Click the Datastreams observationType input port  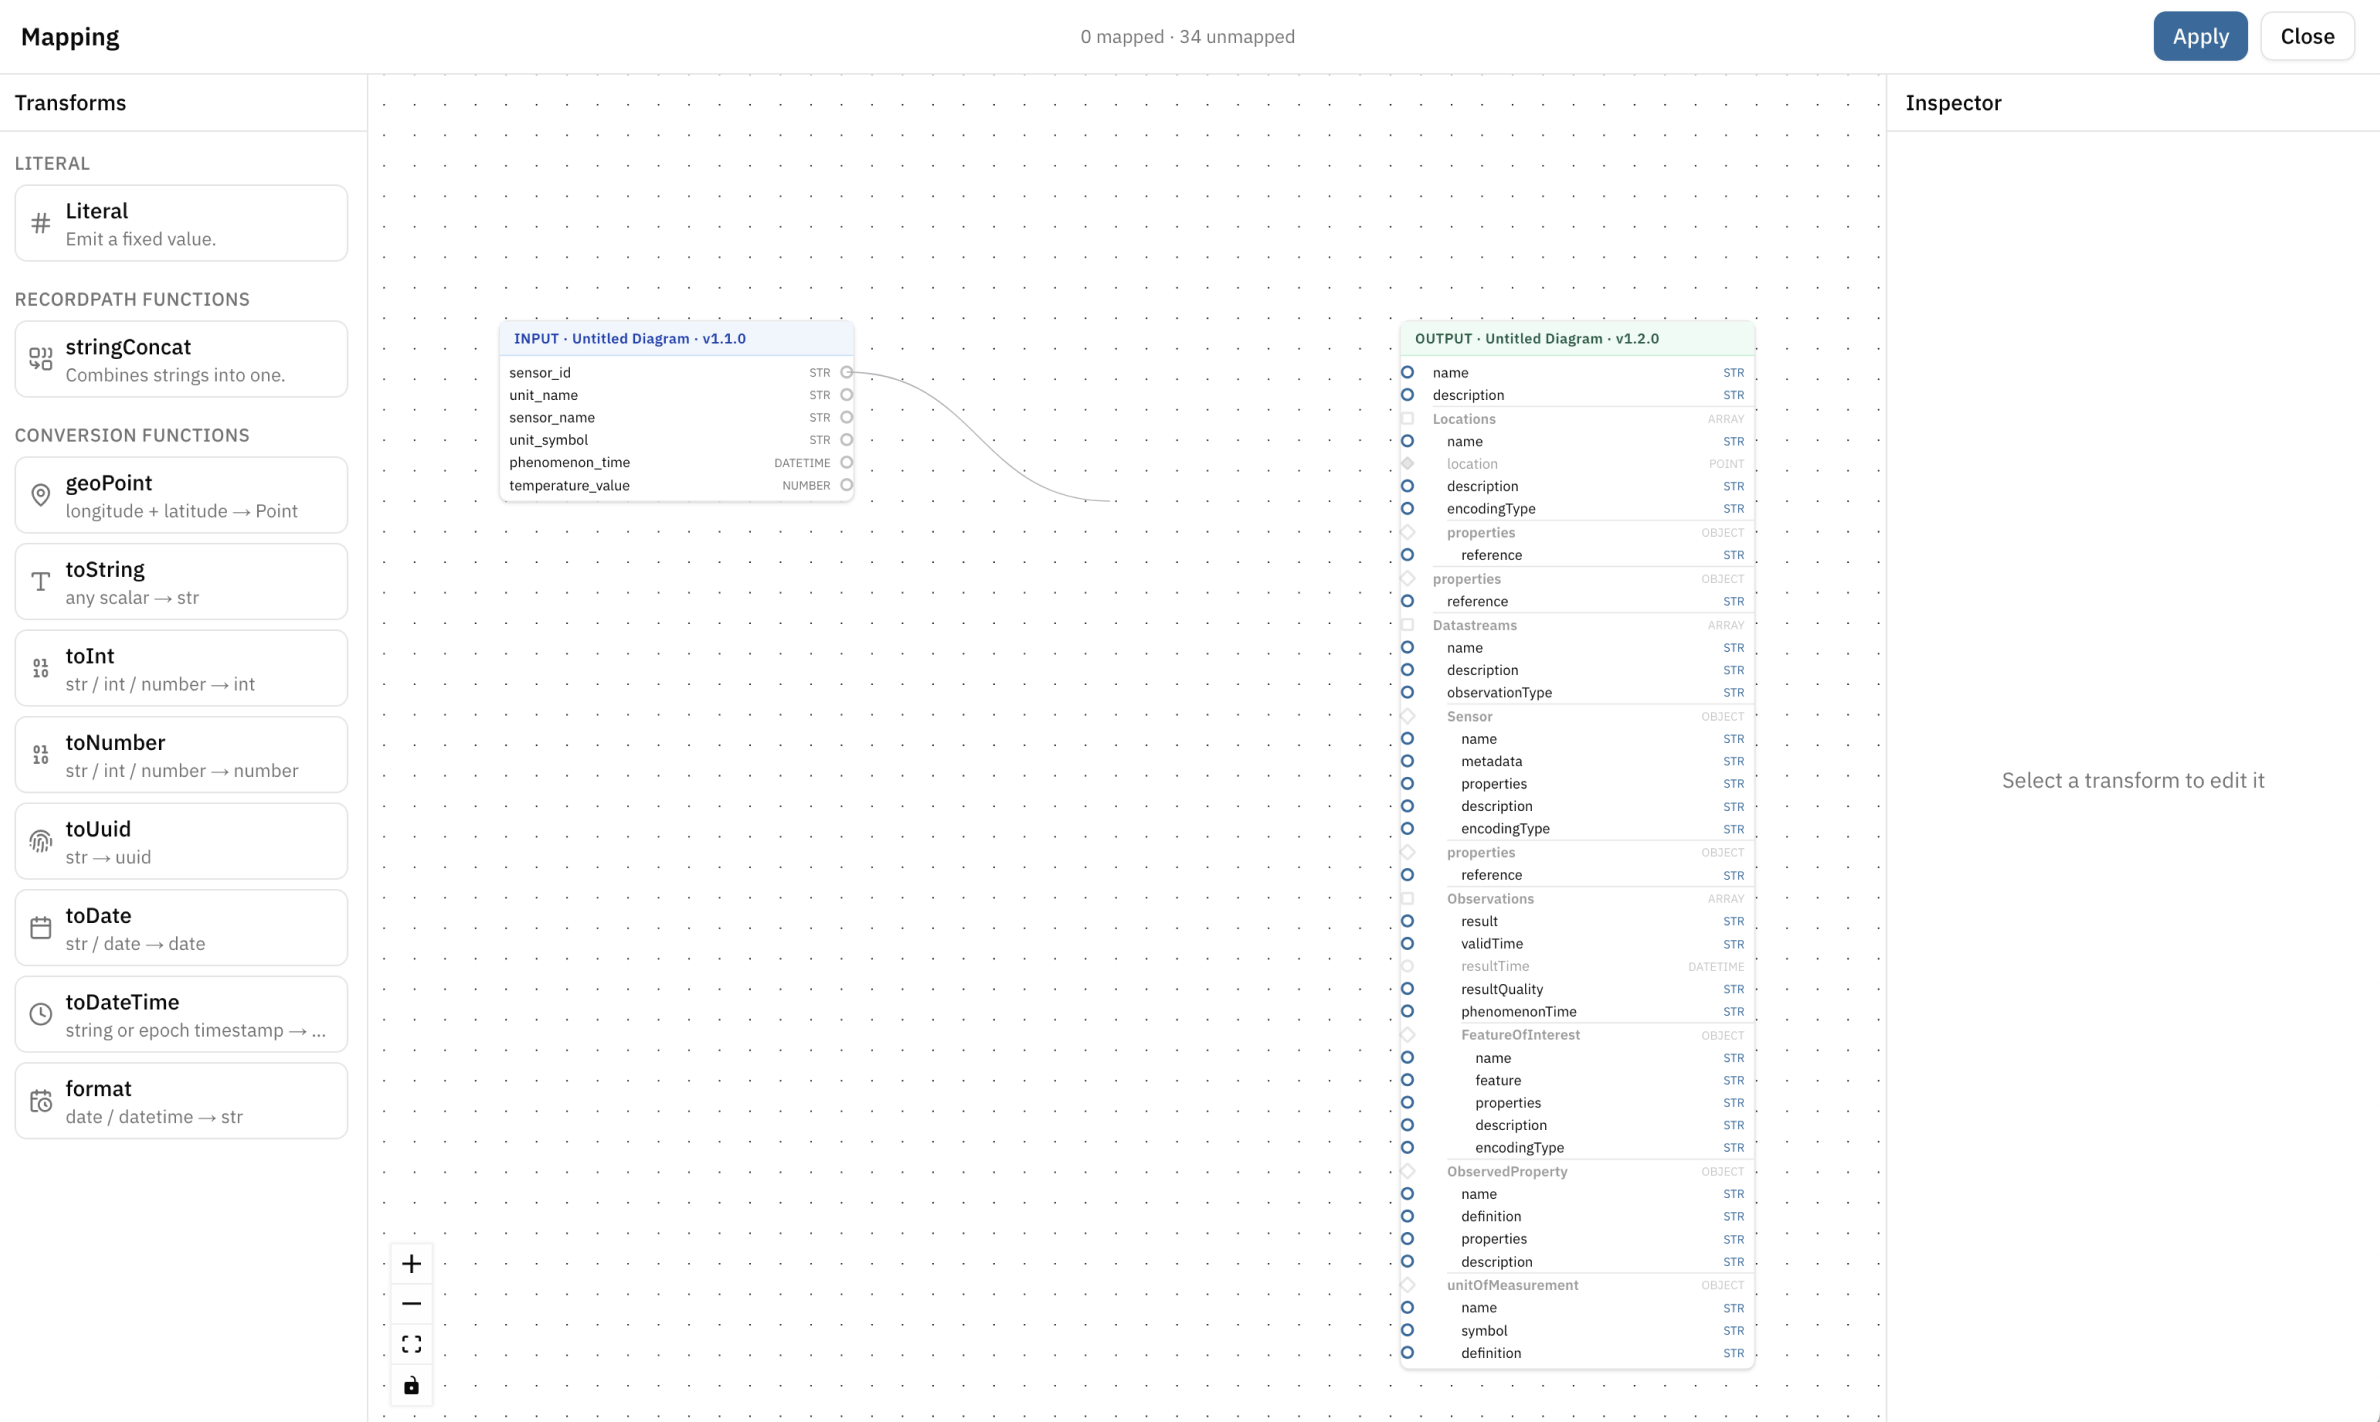click(x=1407, y=693)
